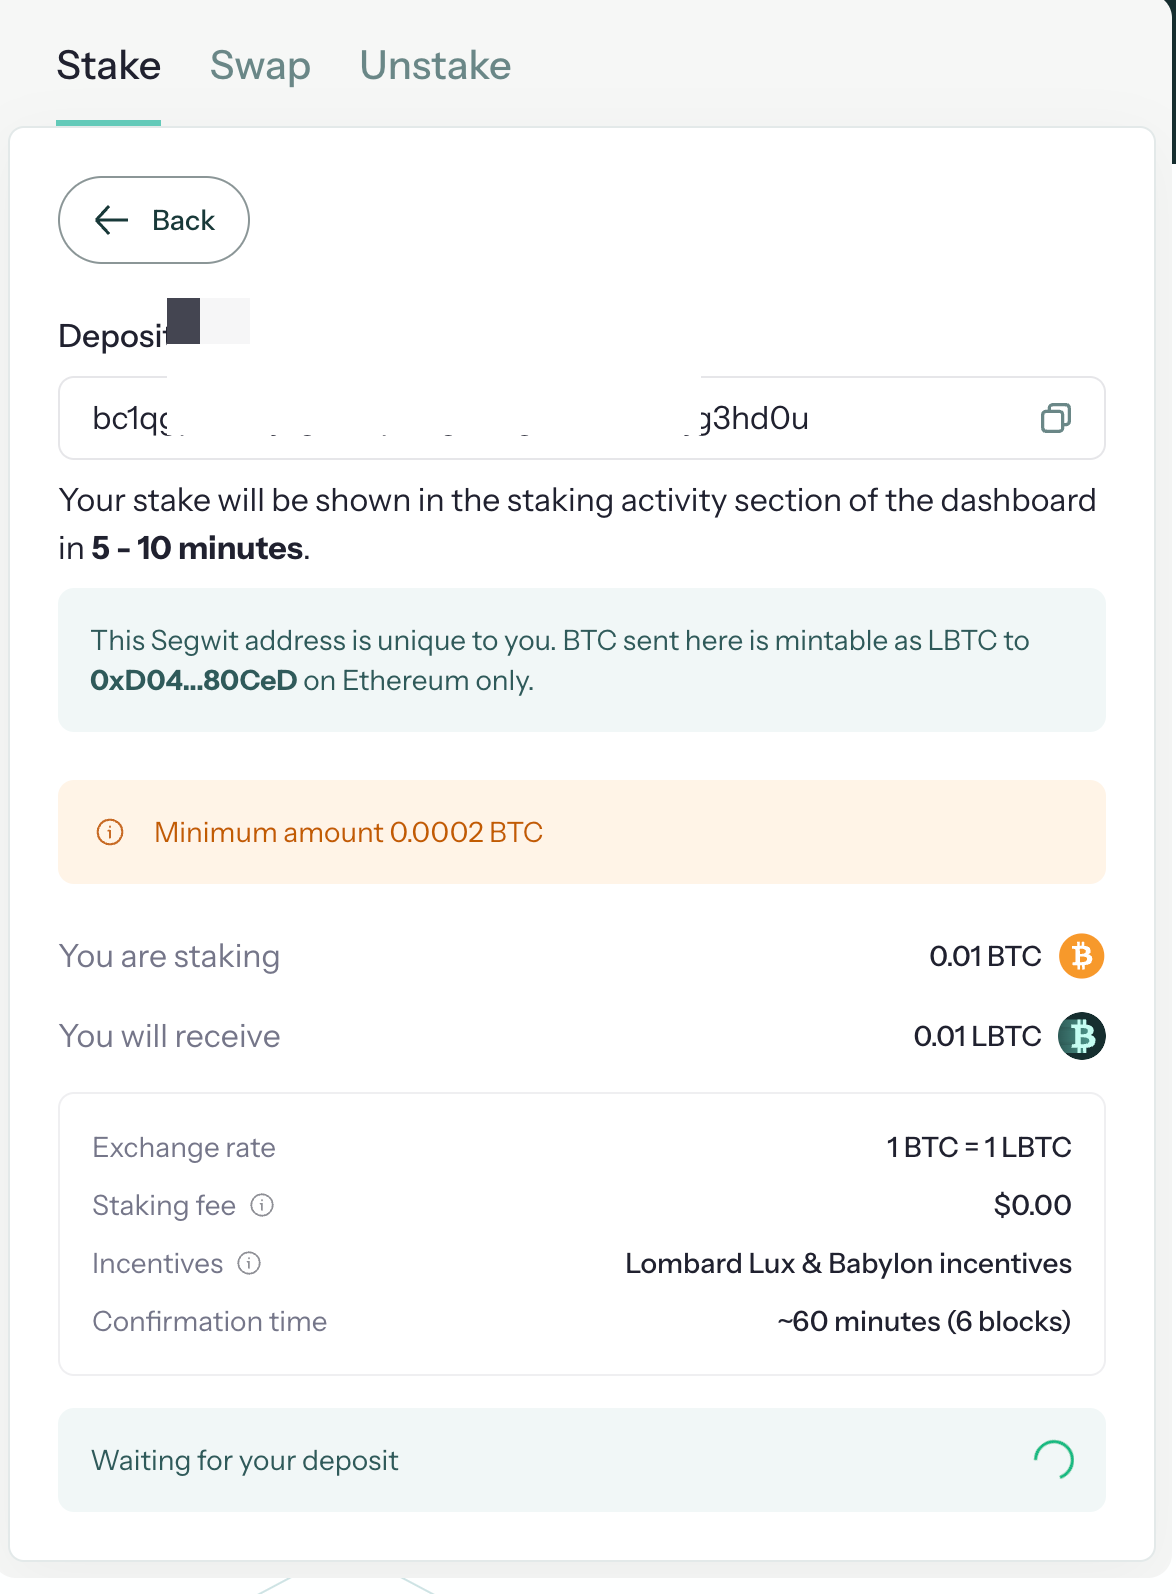The width and height of the screenshot is (1176, 1594).
Task: Click the loading spinner in Waiting for deposit
Action: click(1054, 1460)
